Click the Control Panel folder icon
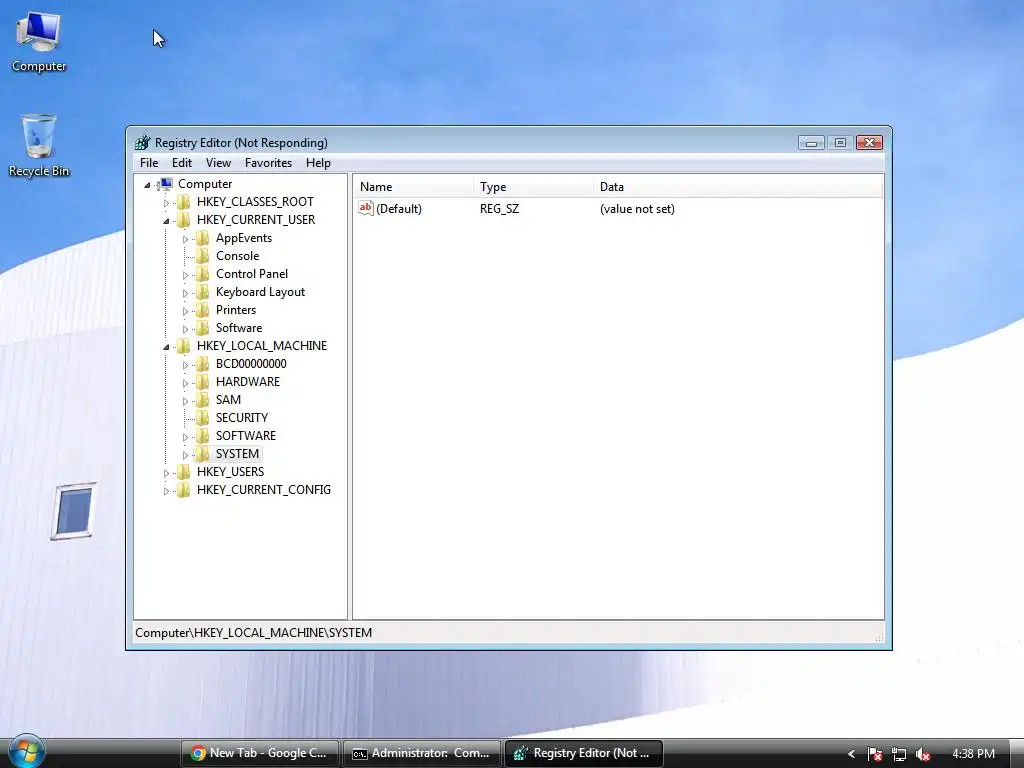The image size is (1024, 768). pos(203,274)
